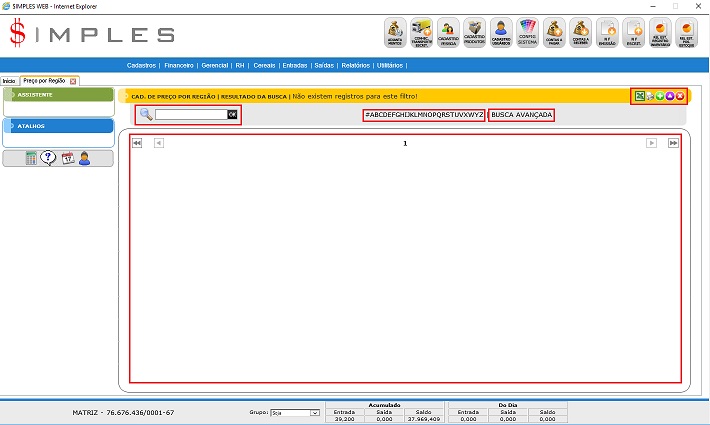Click the red close icon in yellow bar
The image size is (710, 425).
(x=680, y=96)
